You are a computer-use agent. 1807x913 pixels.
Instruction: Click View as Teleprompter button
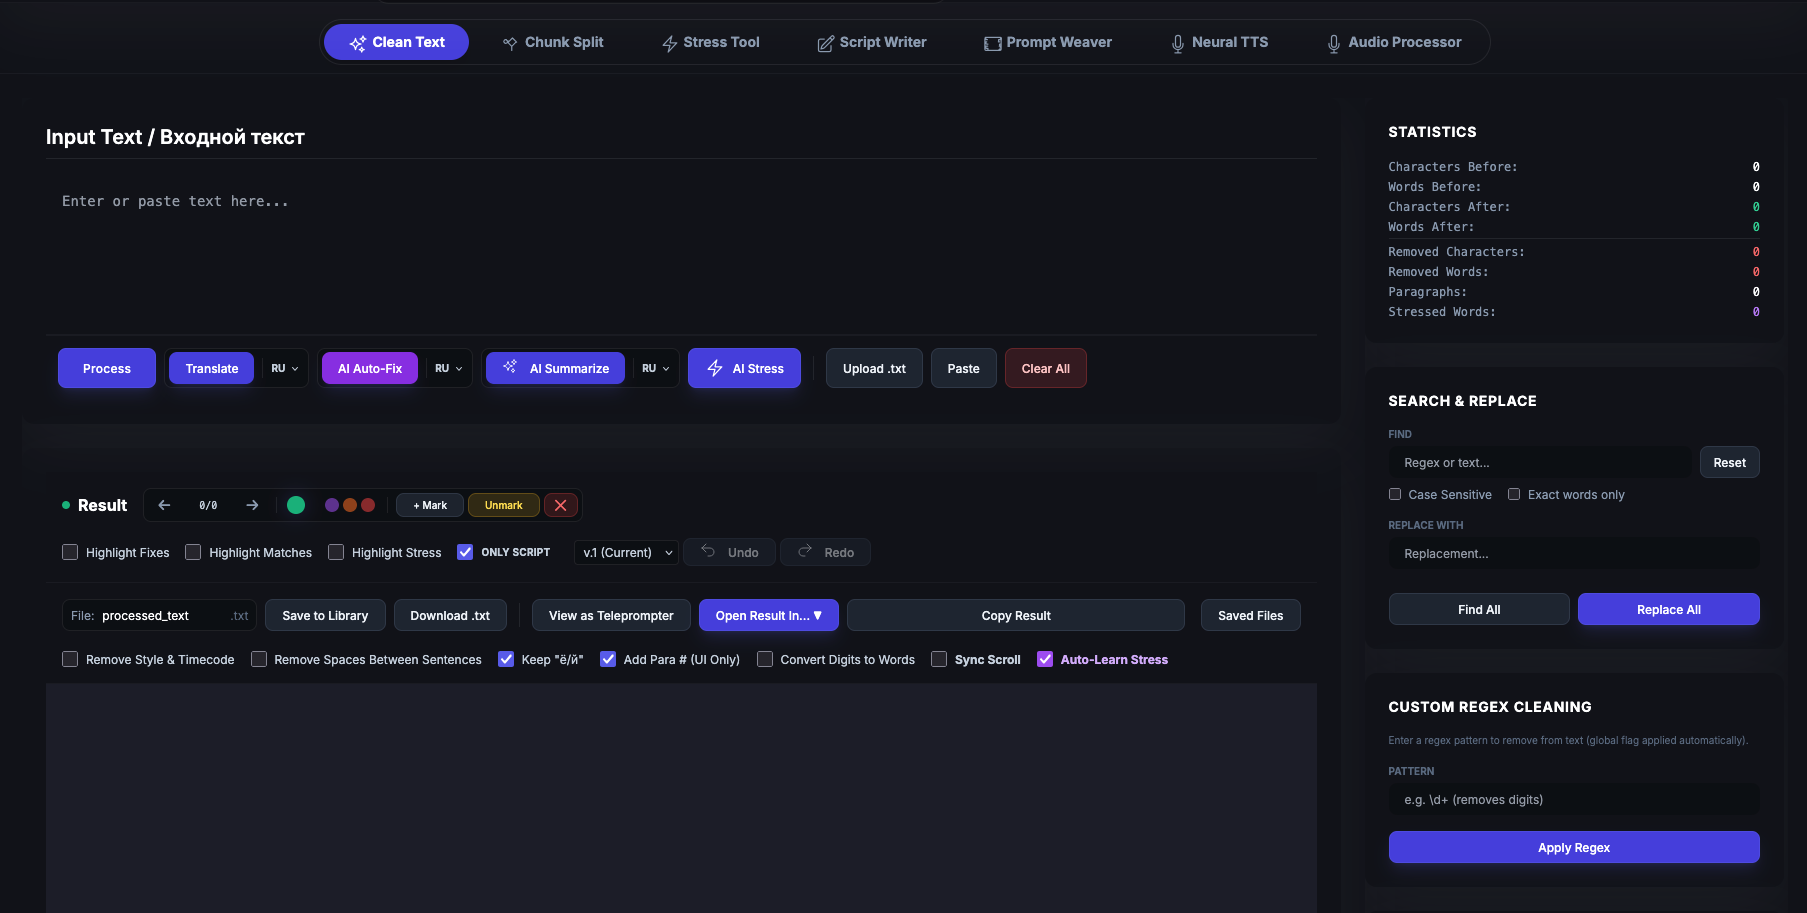[611, 615]
